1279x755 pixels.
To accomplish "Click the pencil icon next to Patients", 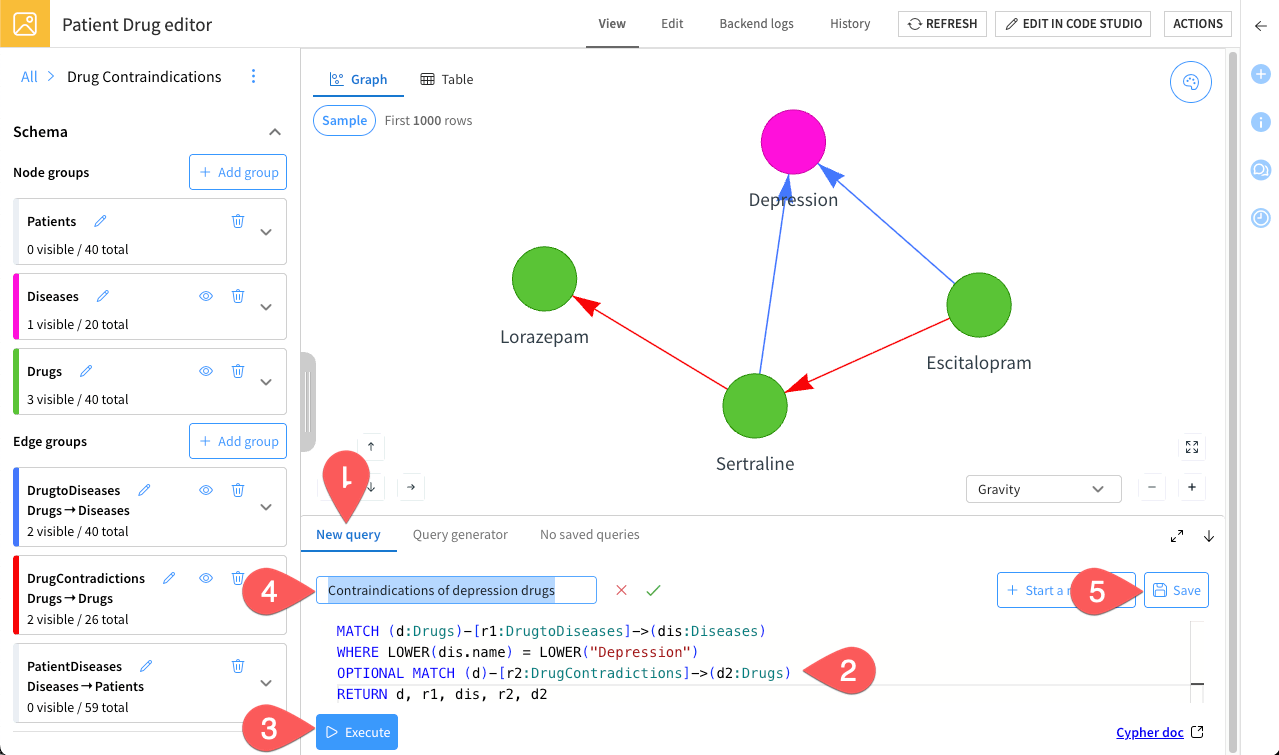I will pyautogui.click(x=100, y=221).
